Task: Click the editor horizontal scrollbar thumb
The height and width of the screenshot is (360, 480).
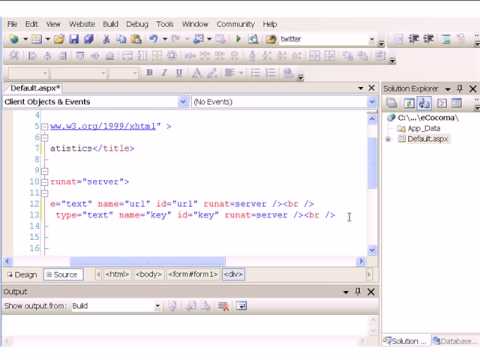Action: point(148,261)
